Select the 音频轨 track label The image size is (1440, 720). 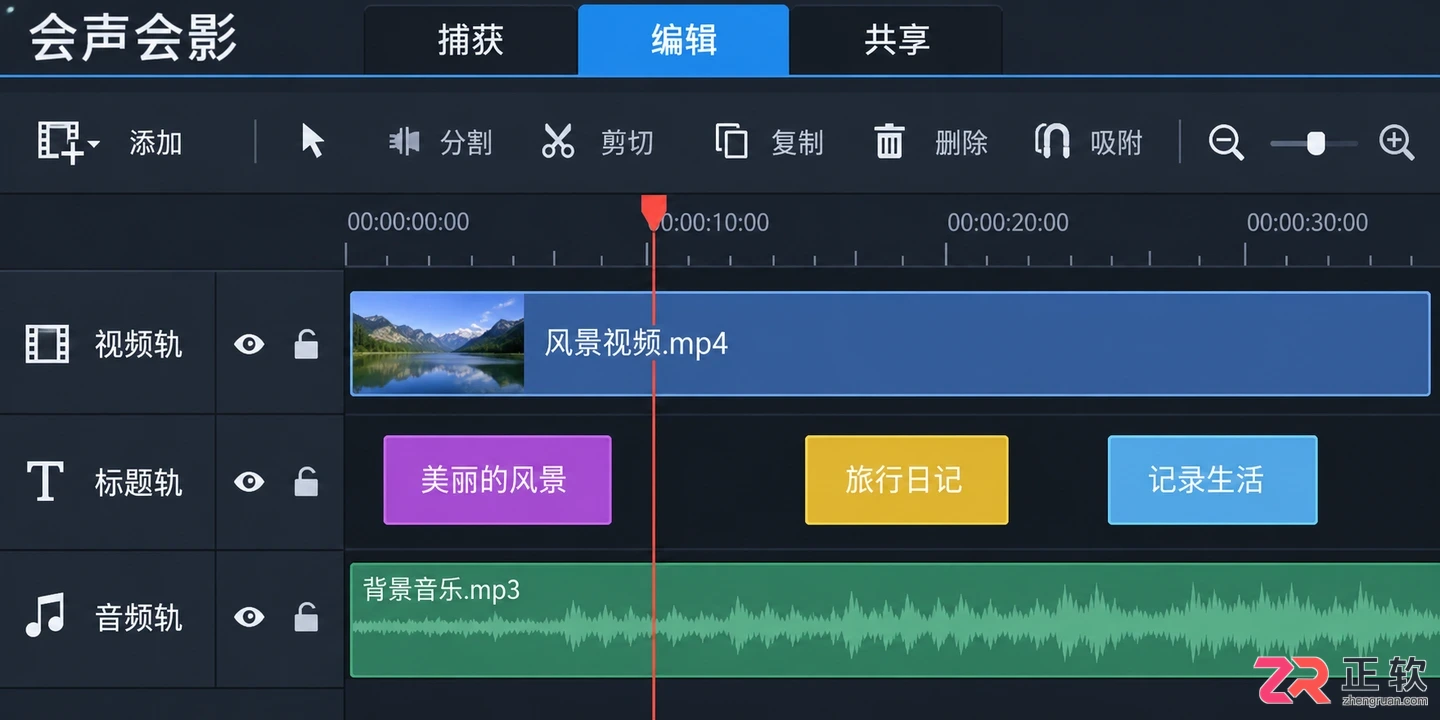tap(138, 617)
